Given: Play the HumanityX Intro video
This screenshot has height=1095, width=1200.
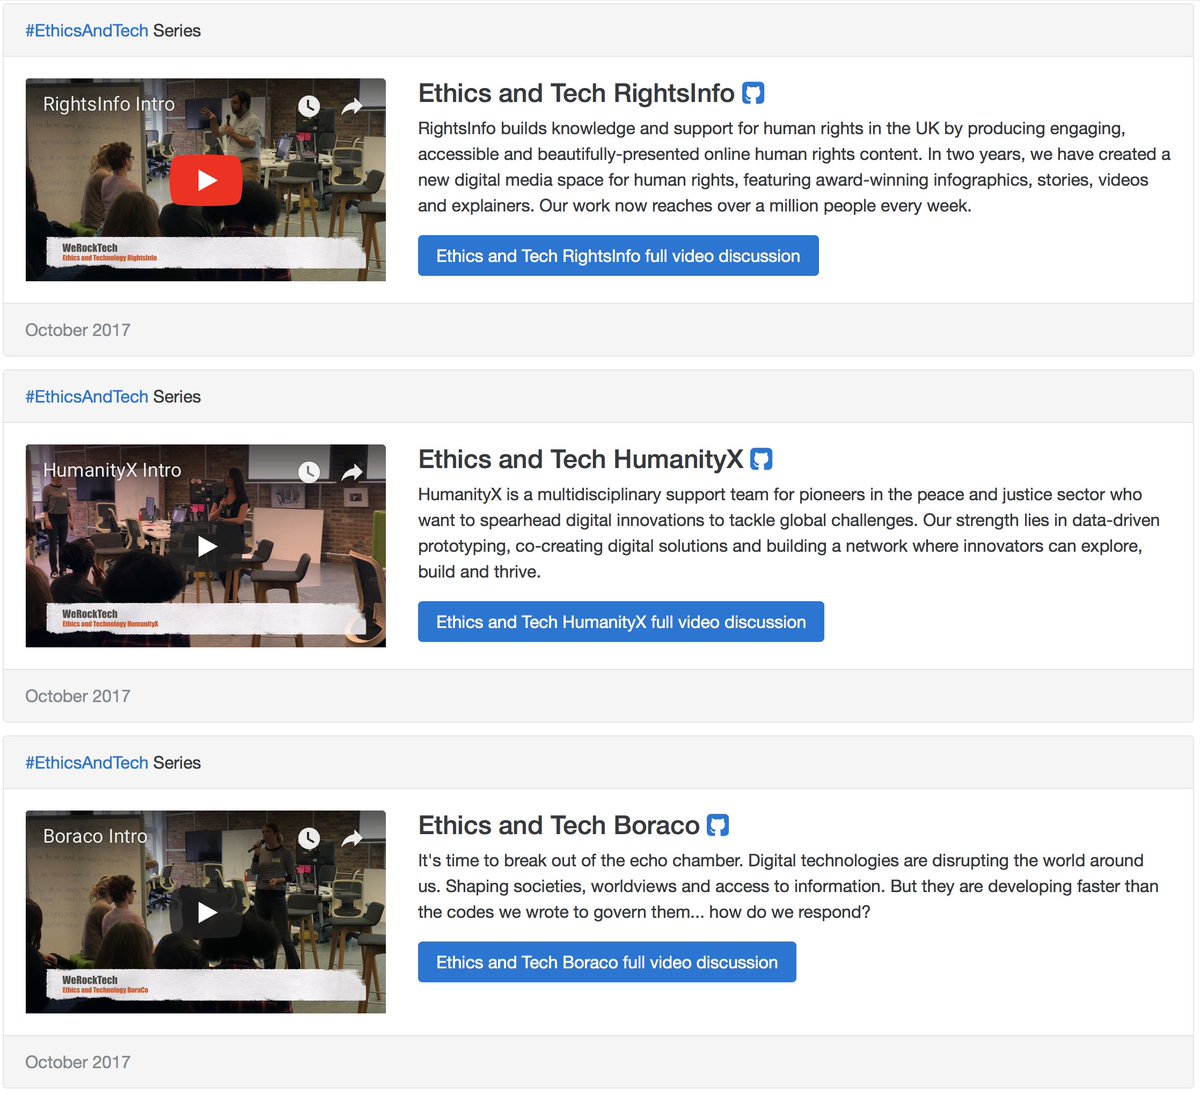Looking at the screenshot, I should 206,546.
